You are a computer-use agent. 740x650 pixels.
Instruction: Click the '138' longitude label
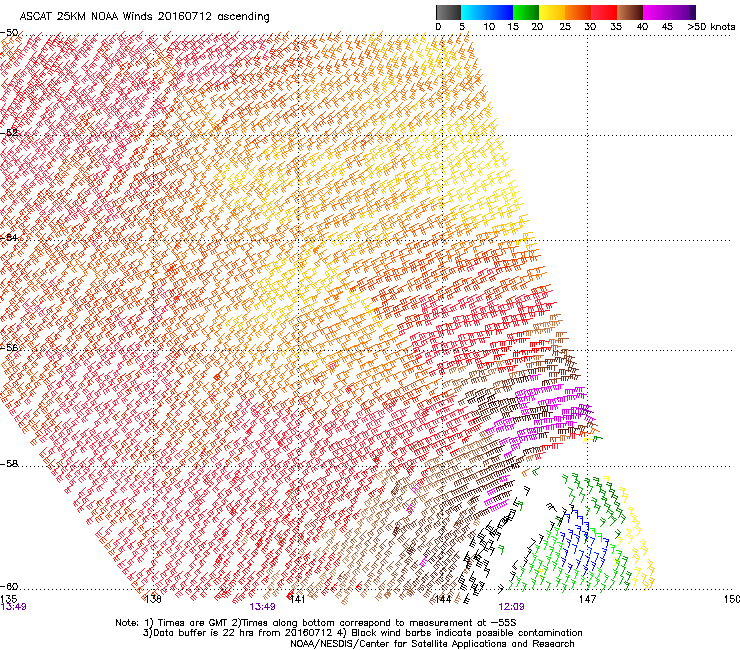pos(153,599)
